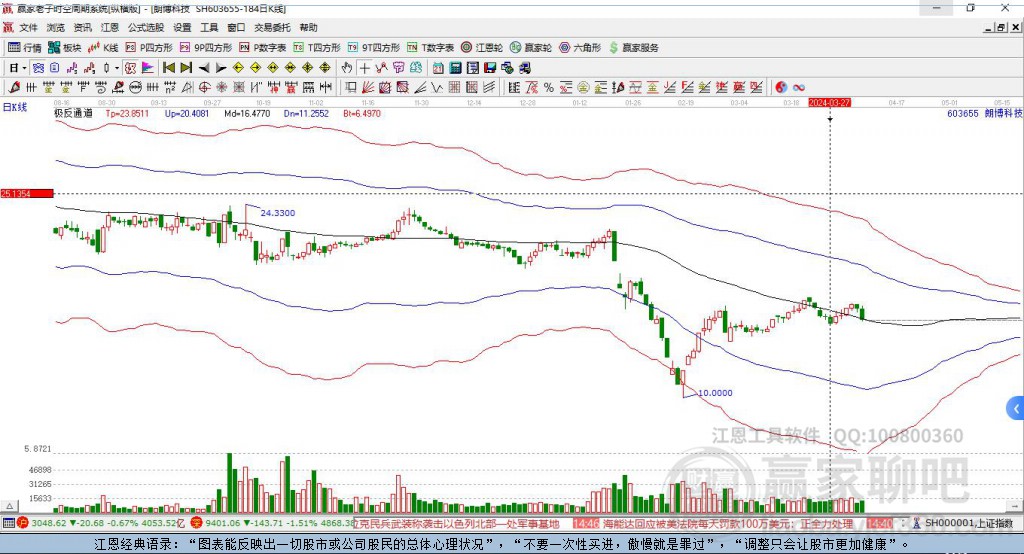Open the 公式选股 menu
Screen dimensions: 1024x554
pyautogui.click(x=146, y=27)
